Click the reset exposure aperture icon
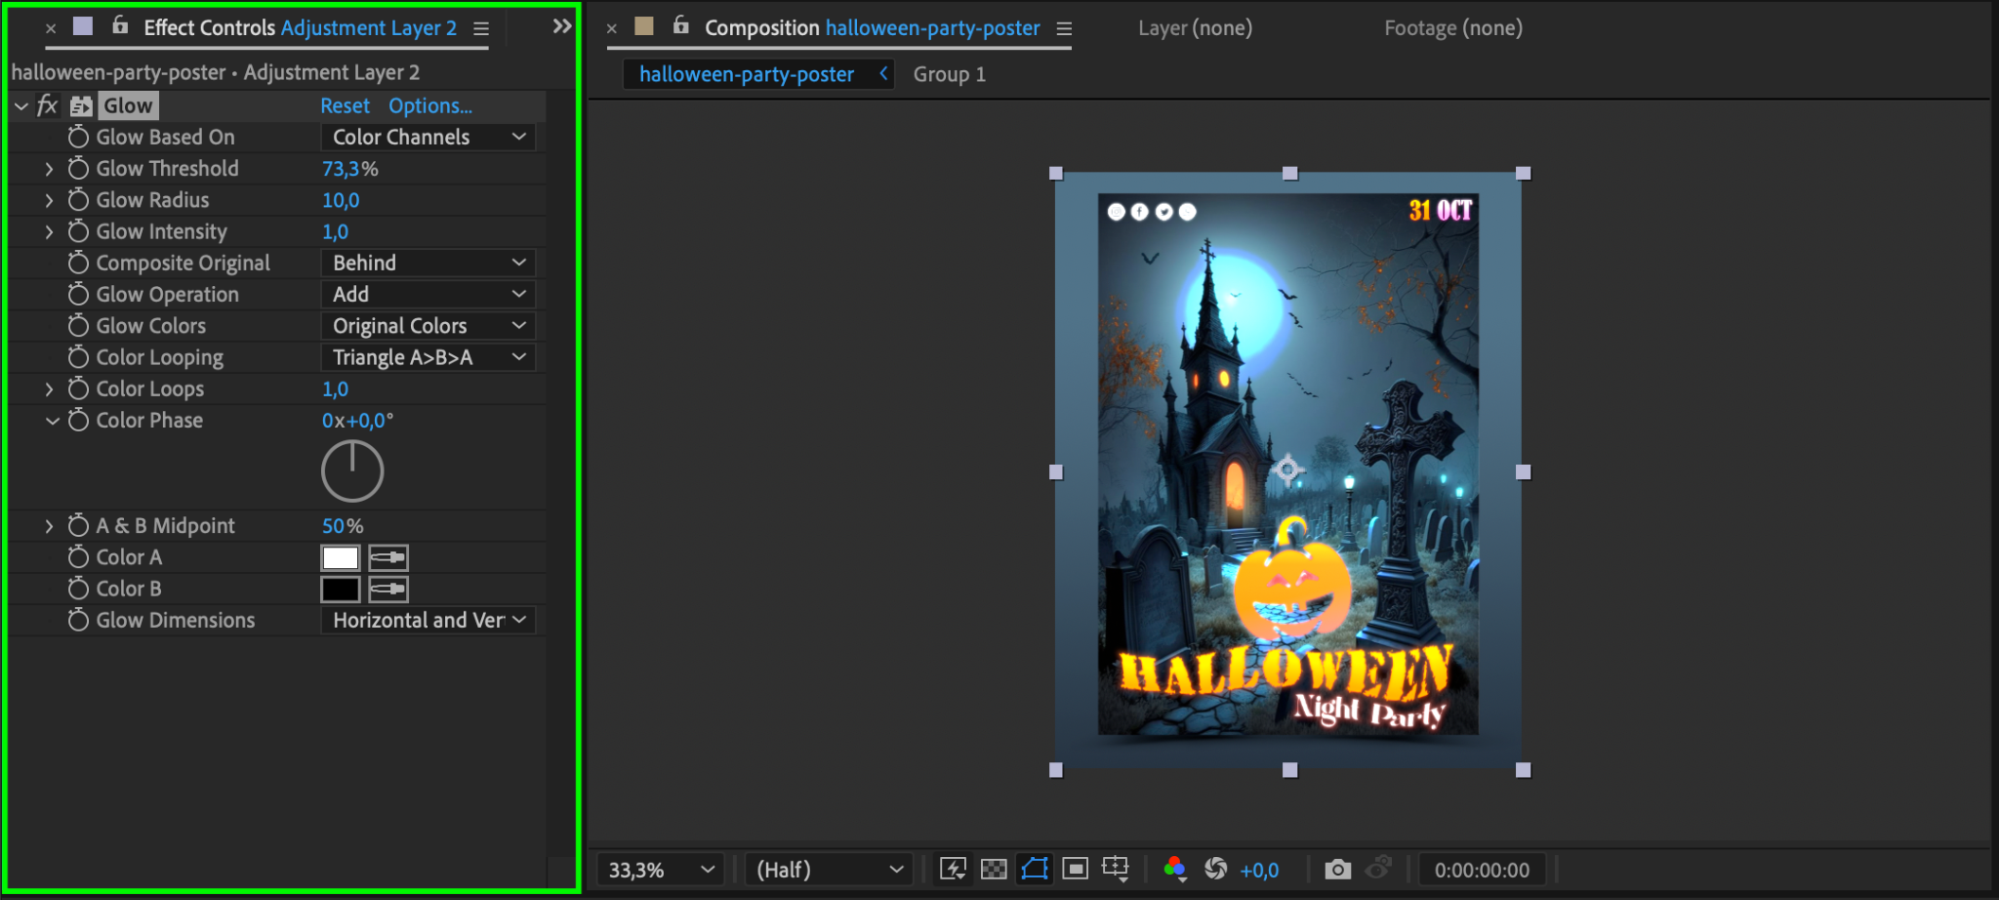The height and width of the screenshot is (900, 1999). [x=1216, y=870]
